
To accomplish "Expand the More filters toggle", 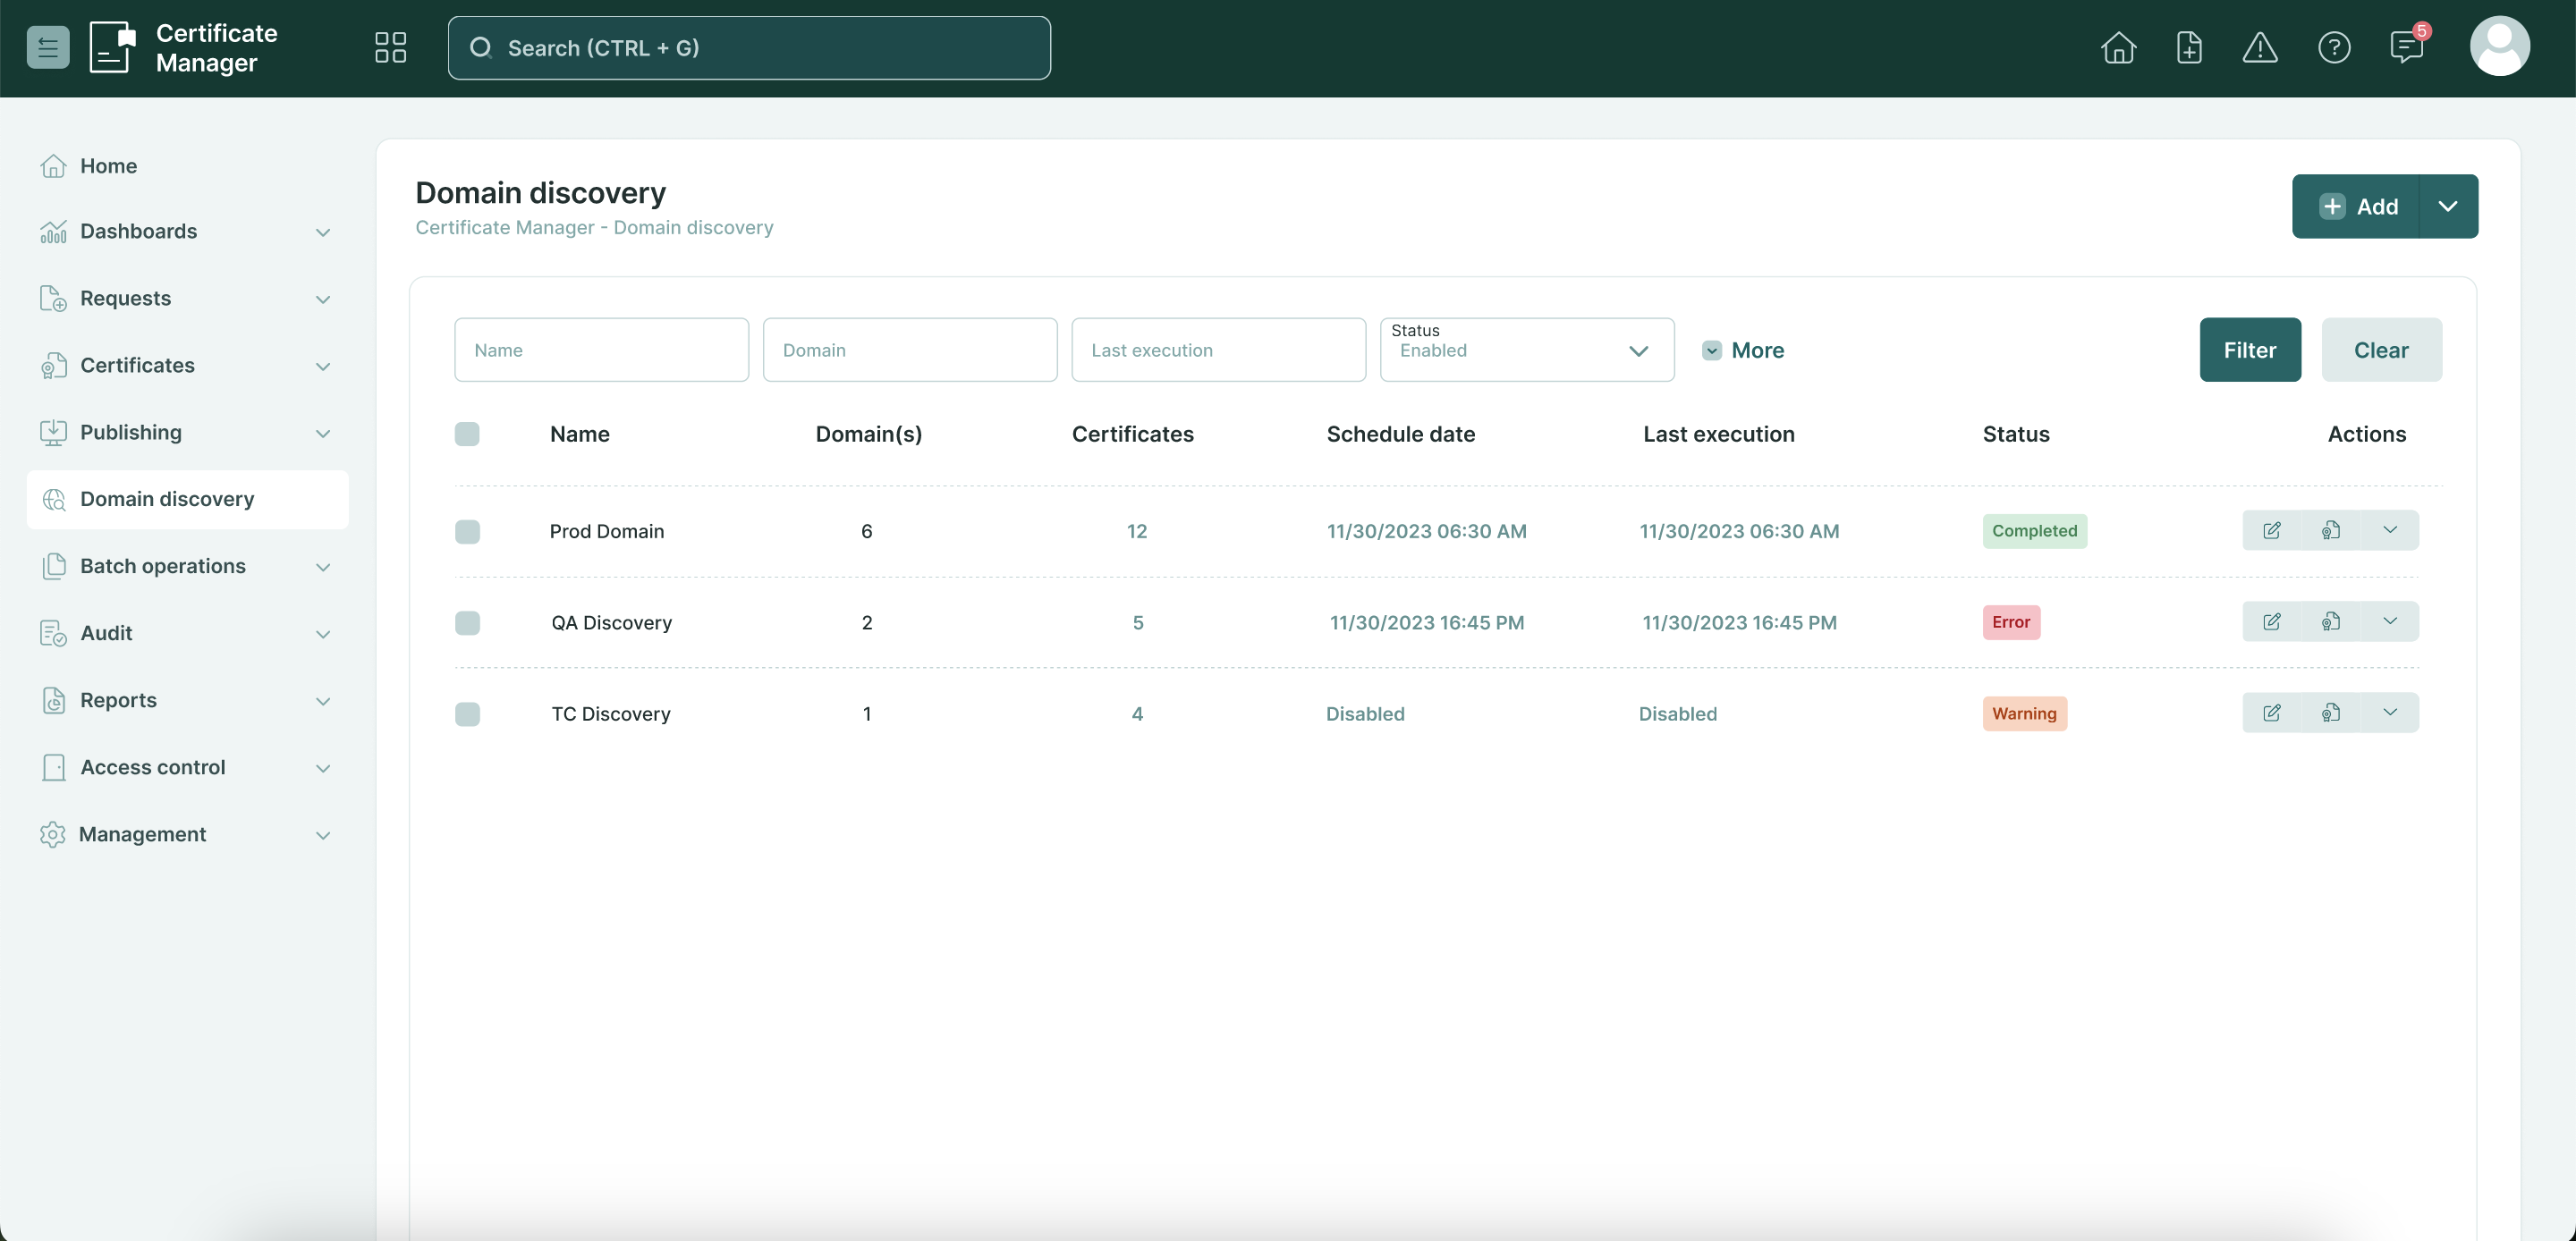I will pyautogui.click(x=1743, y=350).
